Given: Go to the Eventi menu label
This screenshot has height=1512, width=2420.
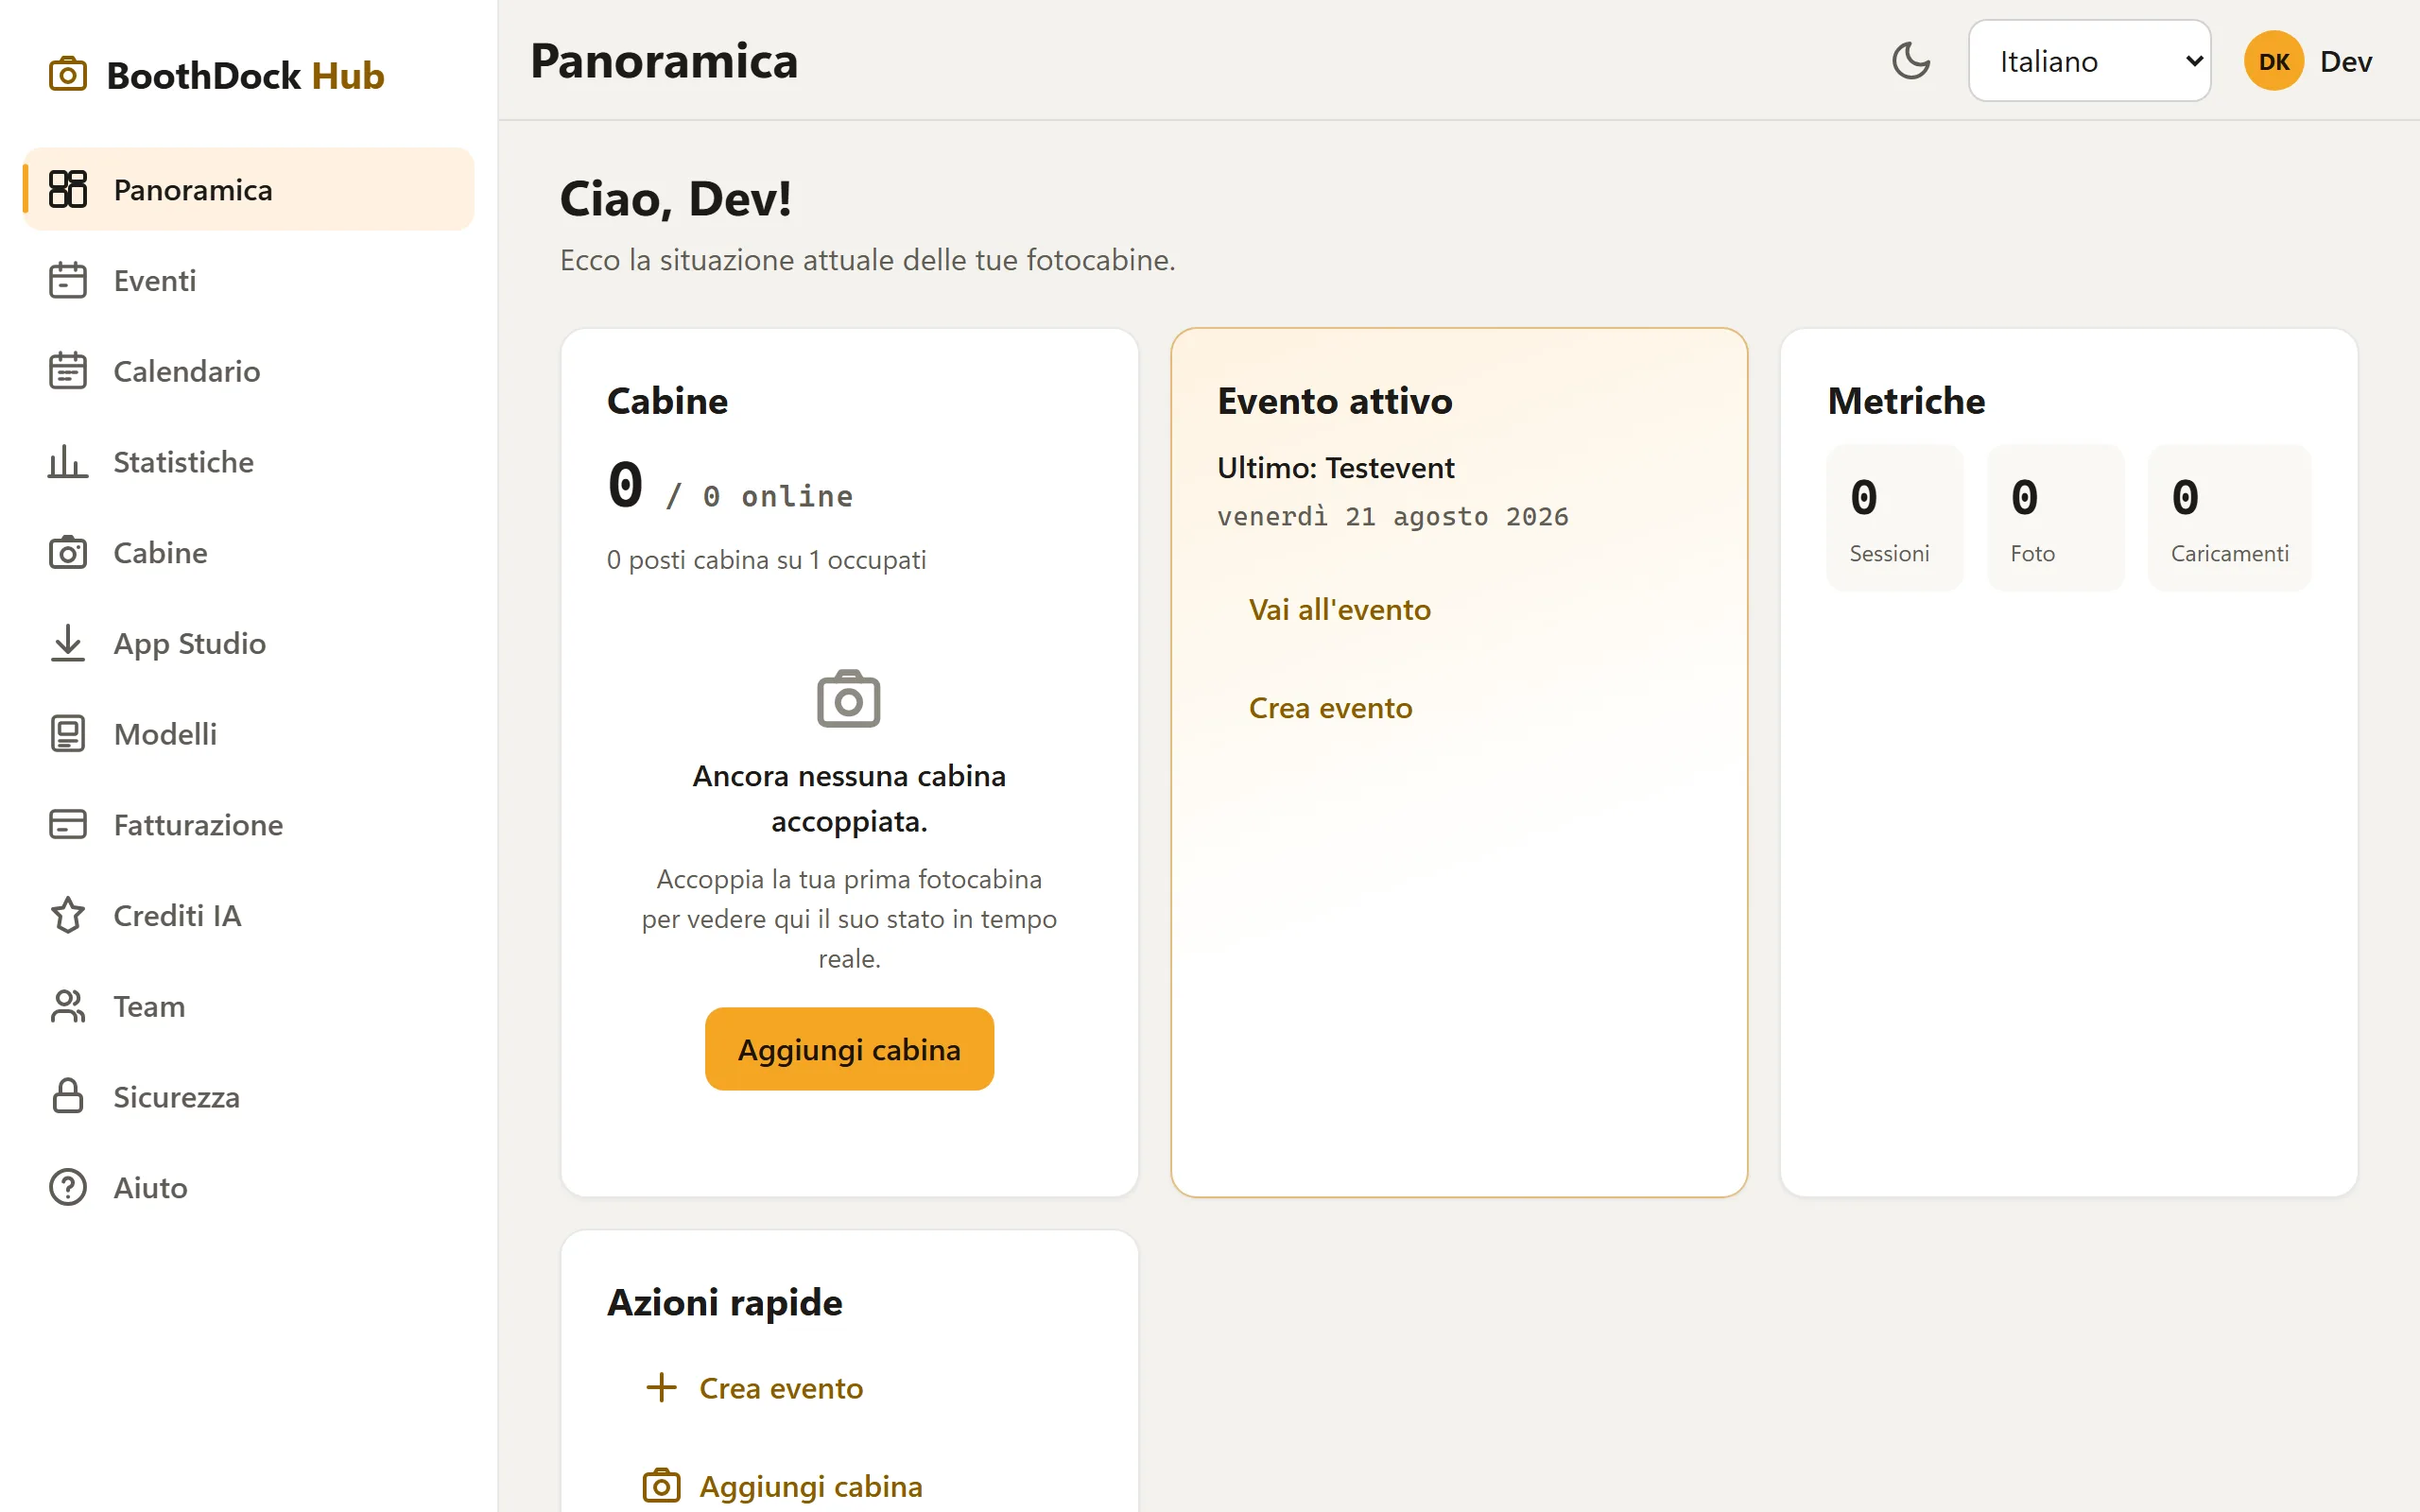Looking at the screenshot, I should [x=155, y=280].
